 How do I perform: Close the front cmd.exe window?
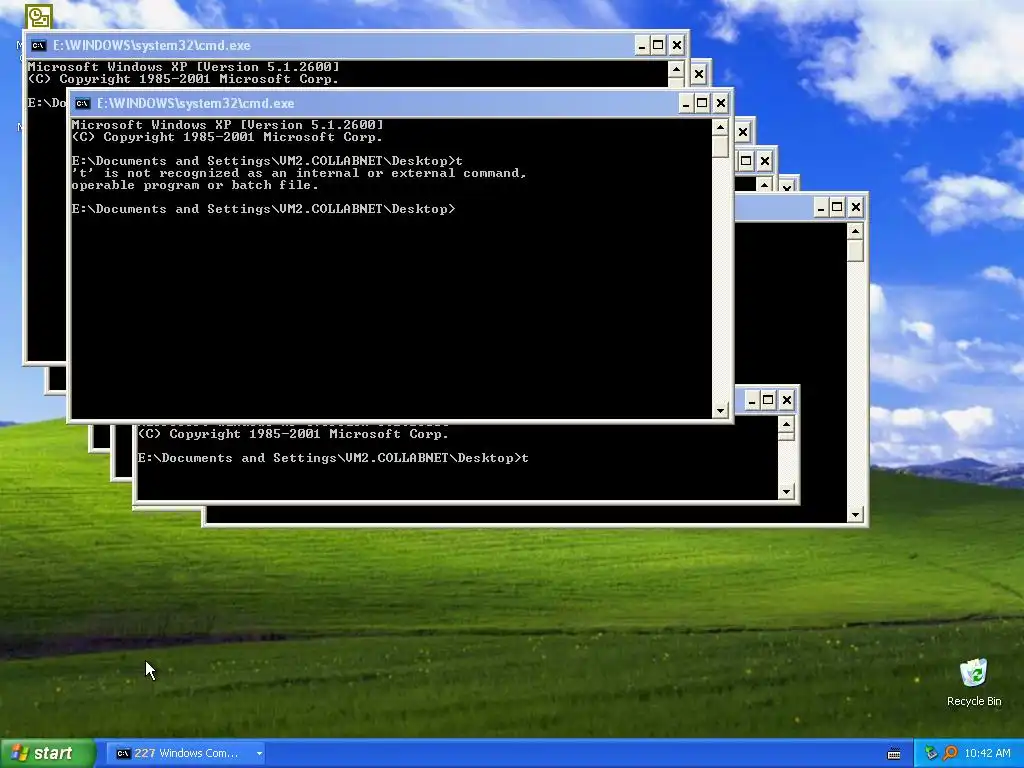pyautogui.click(x=720, y=103)
